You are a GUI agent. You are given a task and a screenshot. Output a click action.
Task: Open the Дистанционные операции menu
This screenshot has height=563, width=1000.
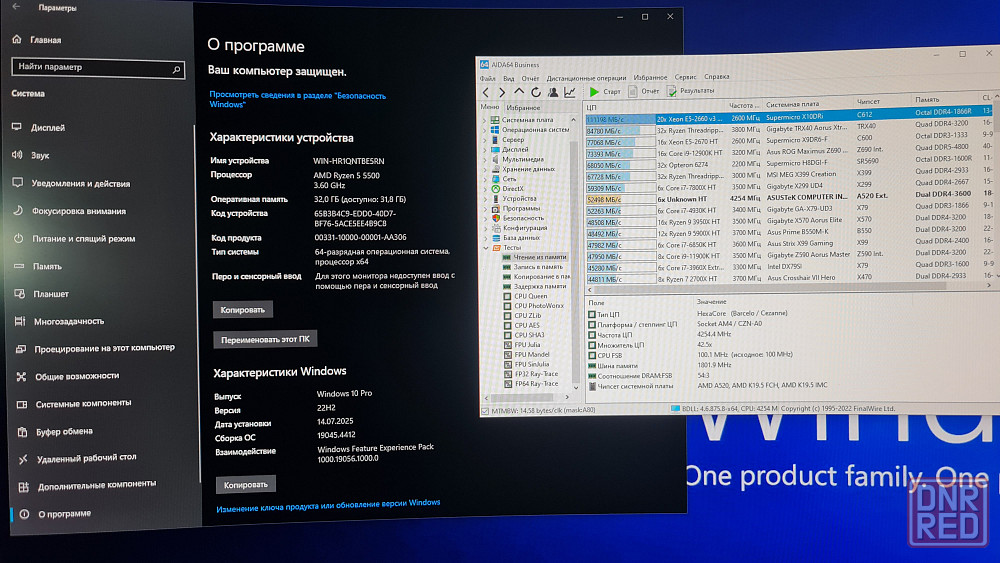pos(586,78)
